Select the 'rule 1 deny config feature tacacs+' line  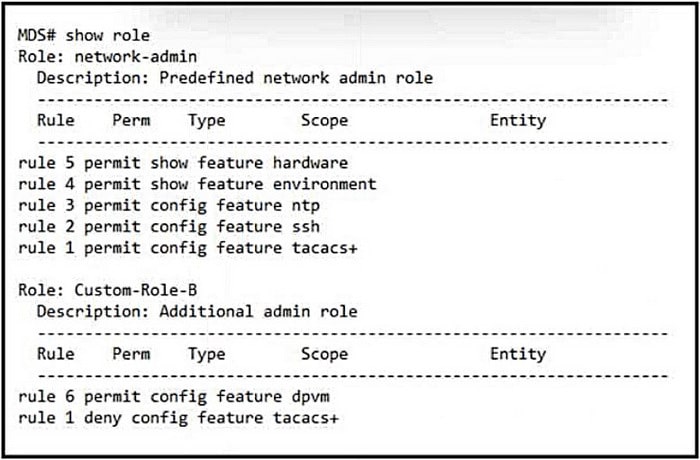tap(178, 417)
